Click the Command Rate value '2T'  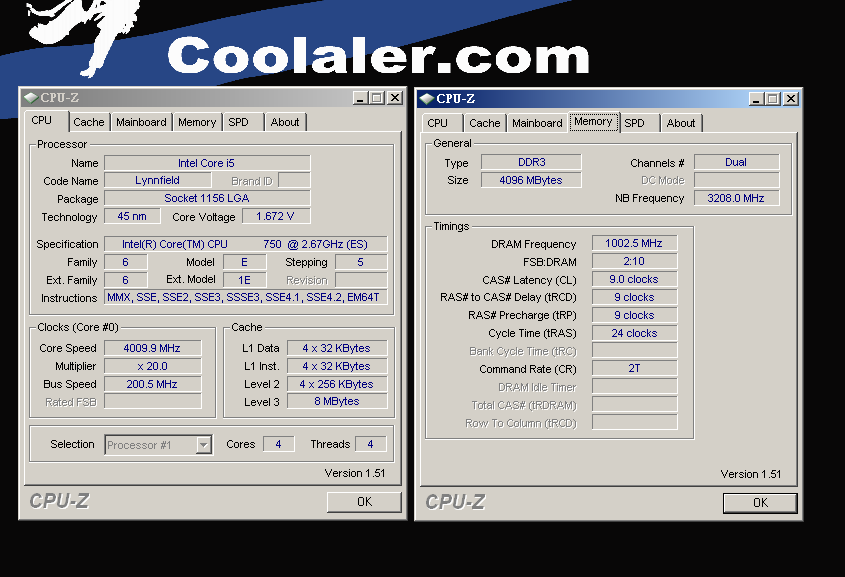tap(635, 369)
